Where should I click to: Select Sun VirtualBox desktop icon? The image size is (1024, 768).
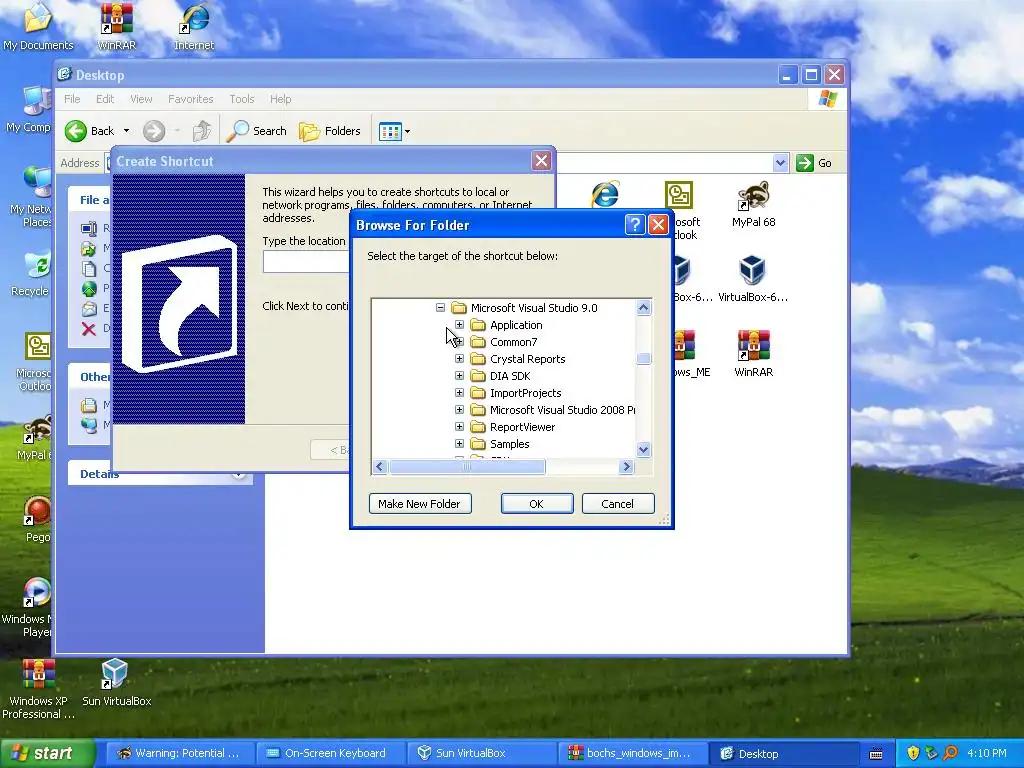point(116,682)
